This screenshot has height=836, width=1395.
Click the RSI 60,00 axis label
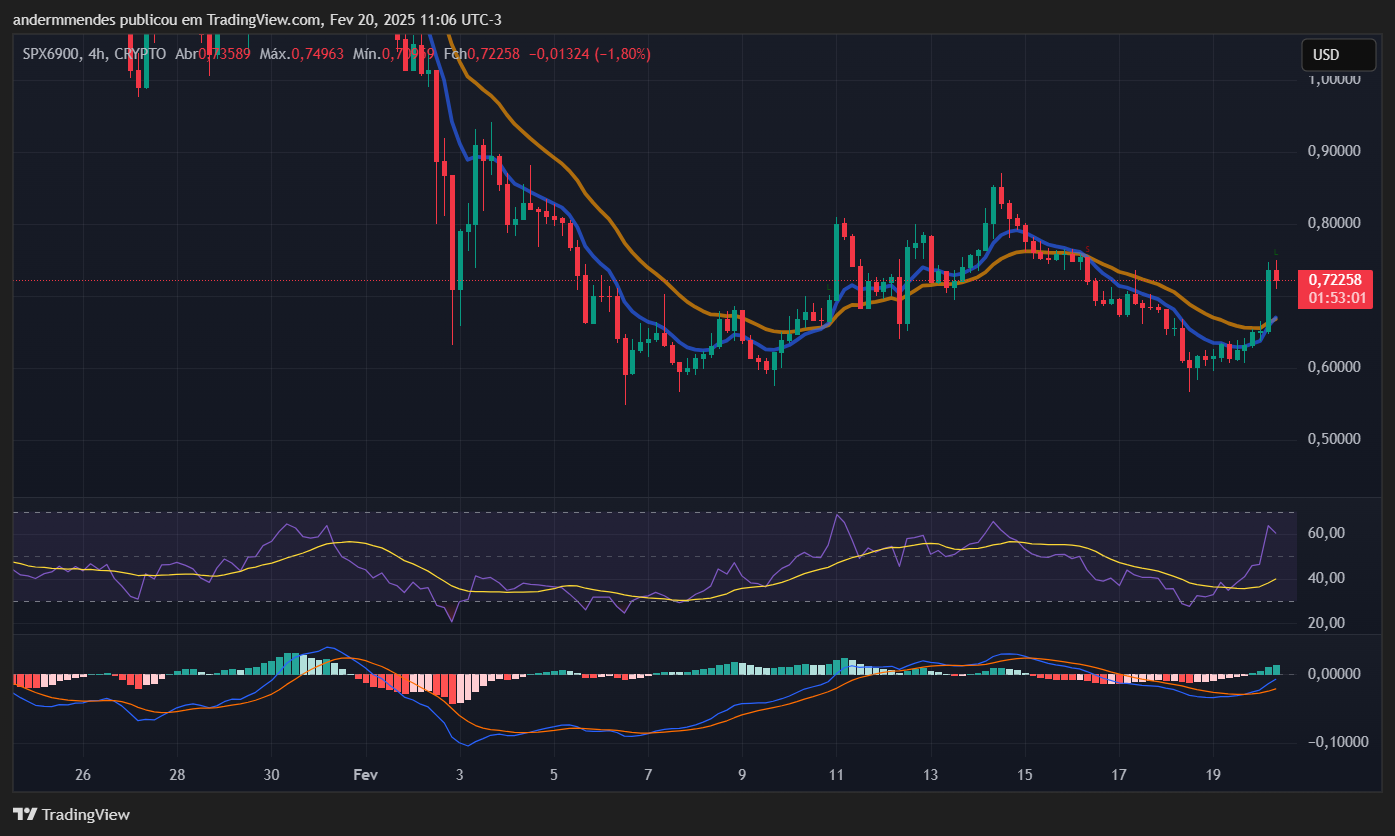point(1326,534)
